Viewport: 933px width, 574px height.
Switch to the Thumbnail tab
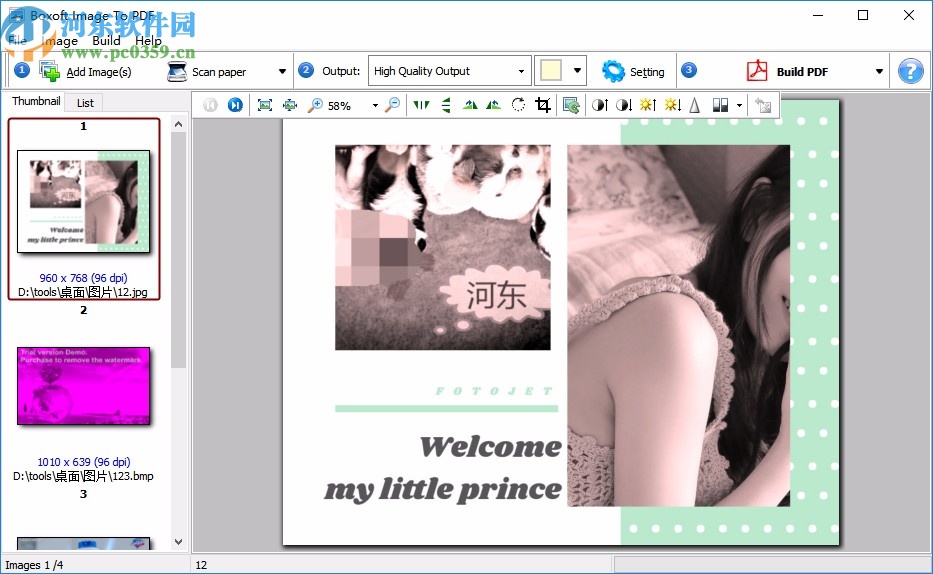(36, 101)
